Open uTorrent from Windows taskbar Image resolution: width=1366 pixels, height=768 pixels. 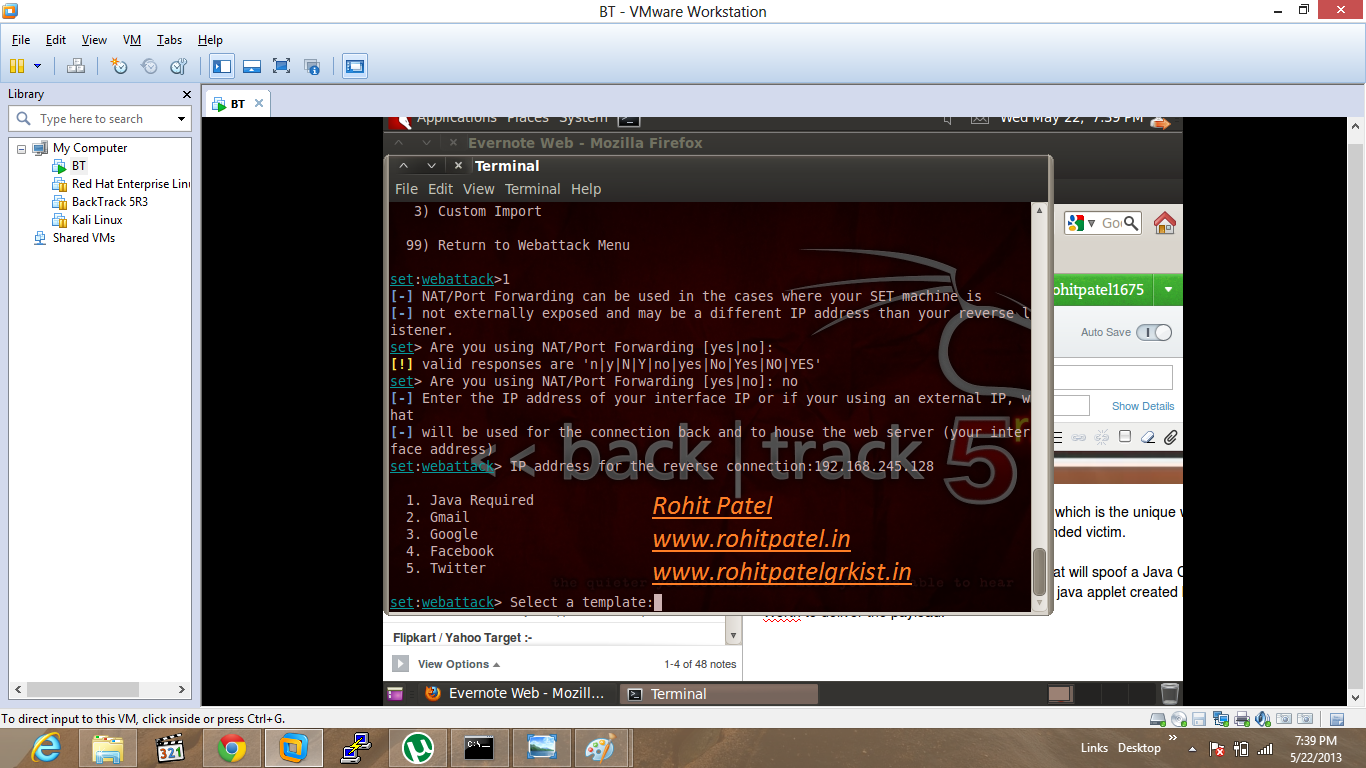pos(417,748)
